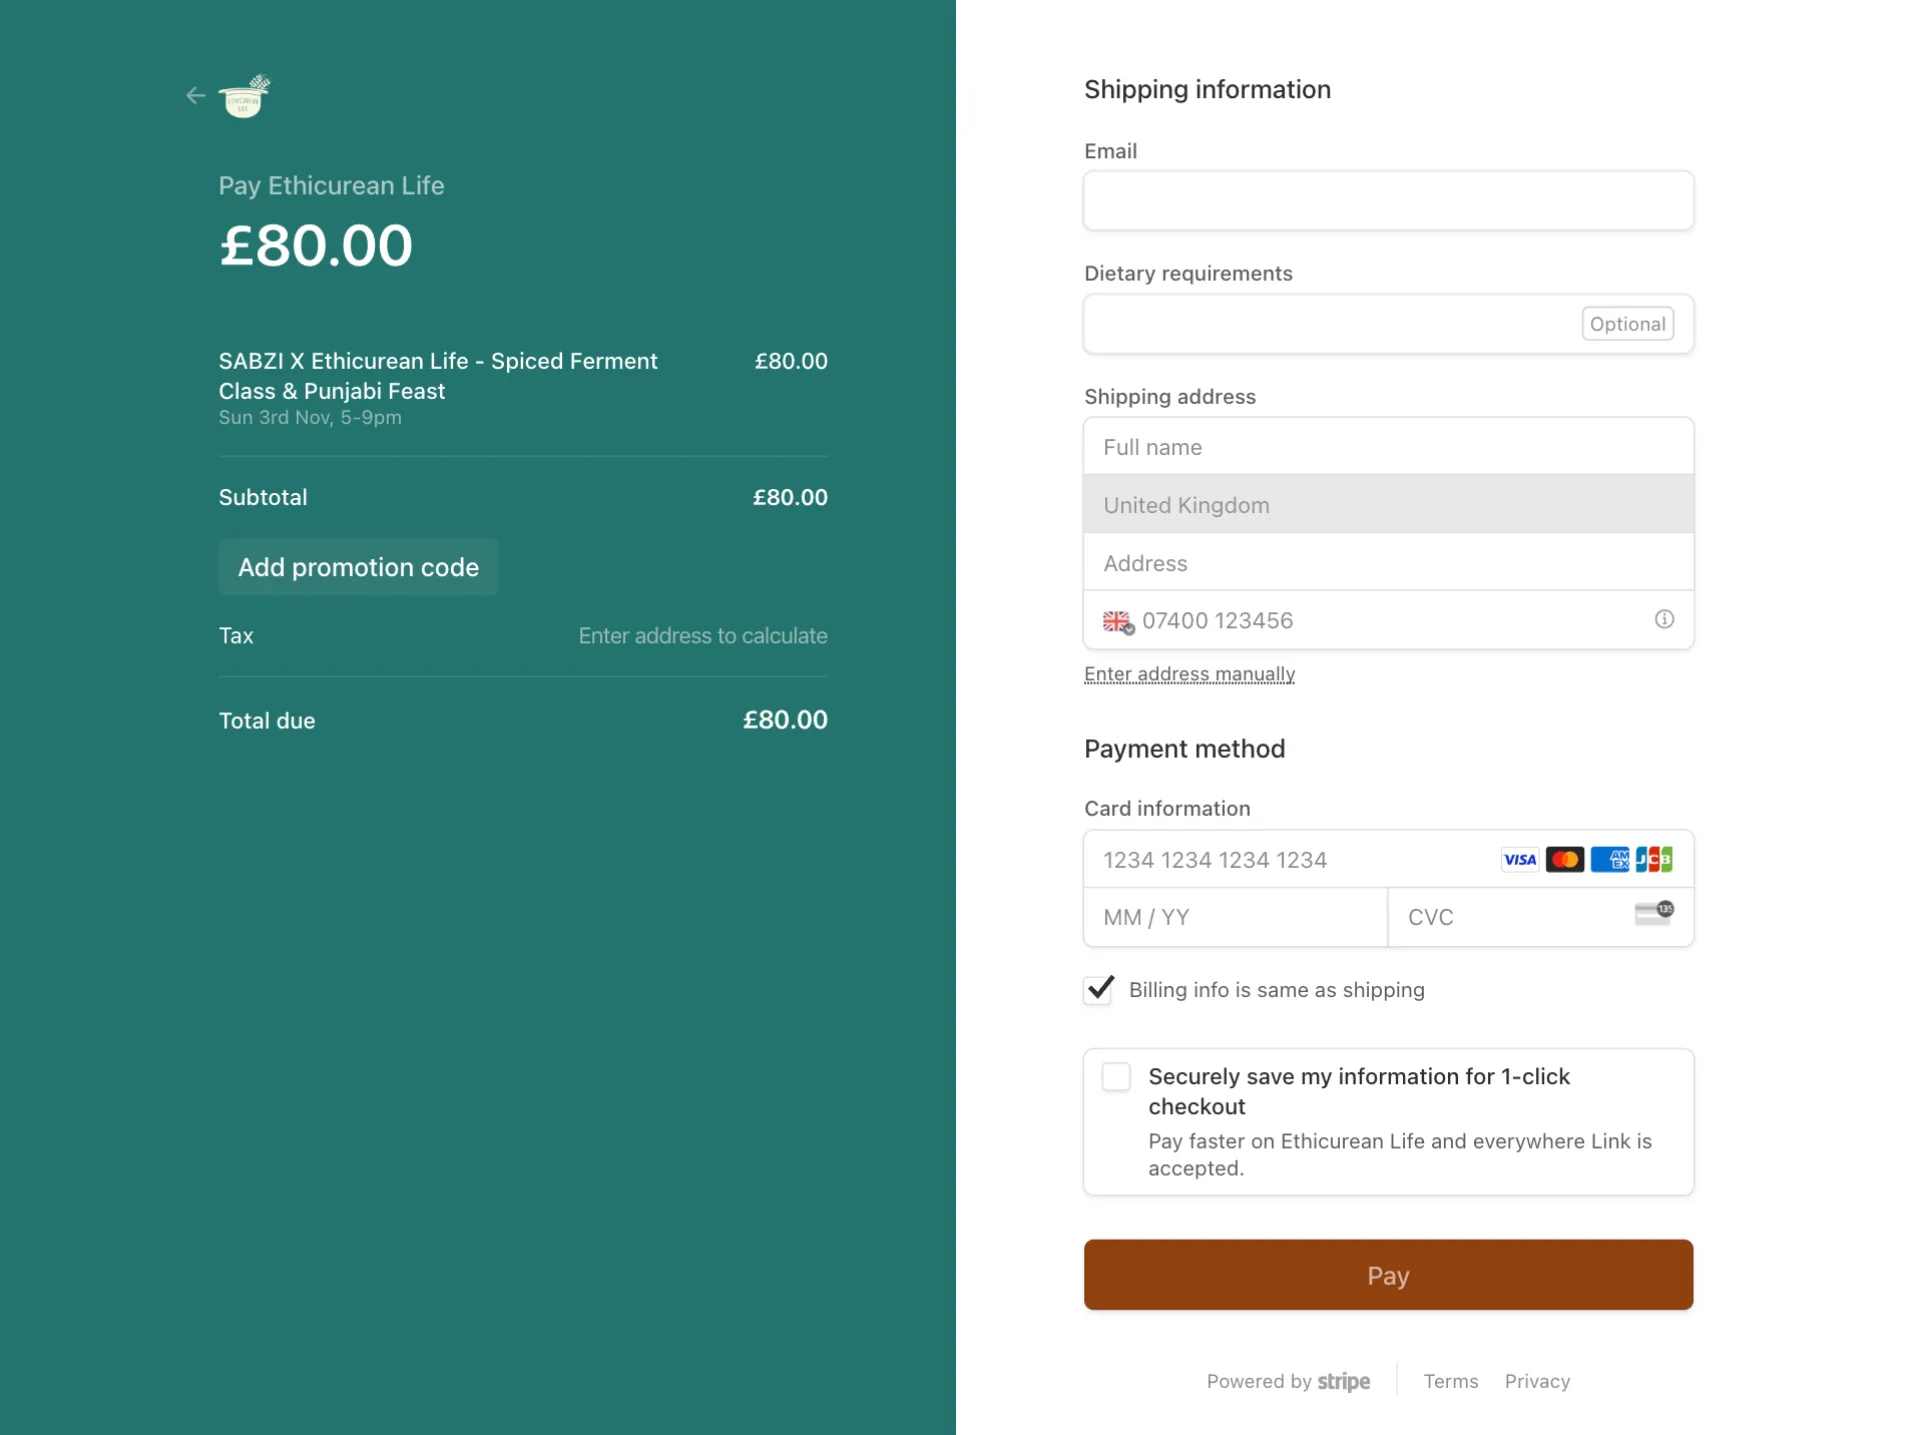Screen dimensions: 1914x1435
Task: Click the Mastercard icon
Action: (x=1564, y=860)
